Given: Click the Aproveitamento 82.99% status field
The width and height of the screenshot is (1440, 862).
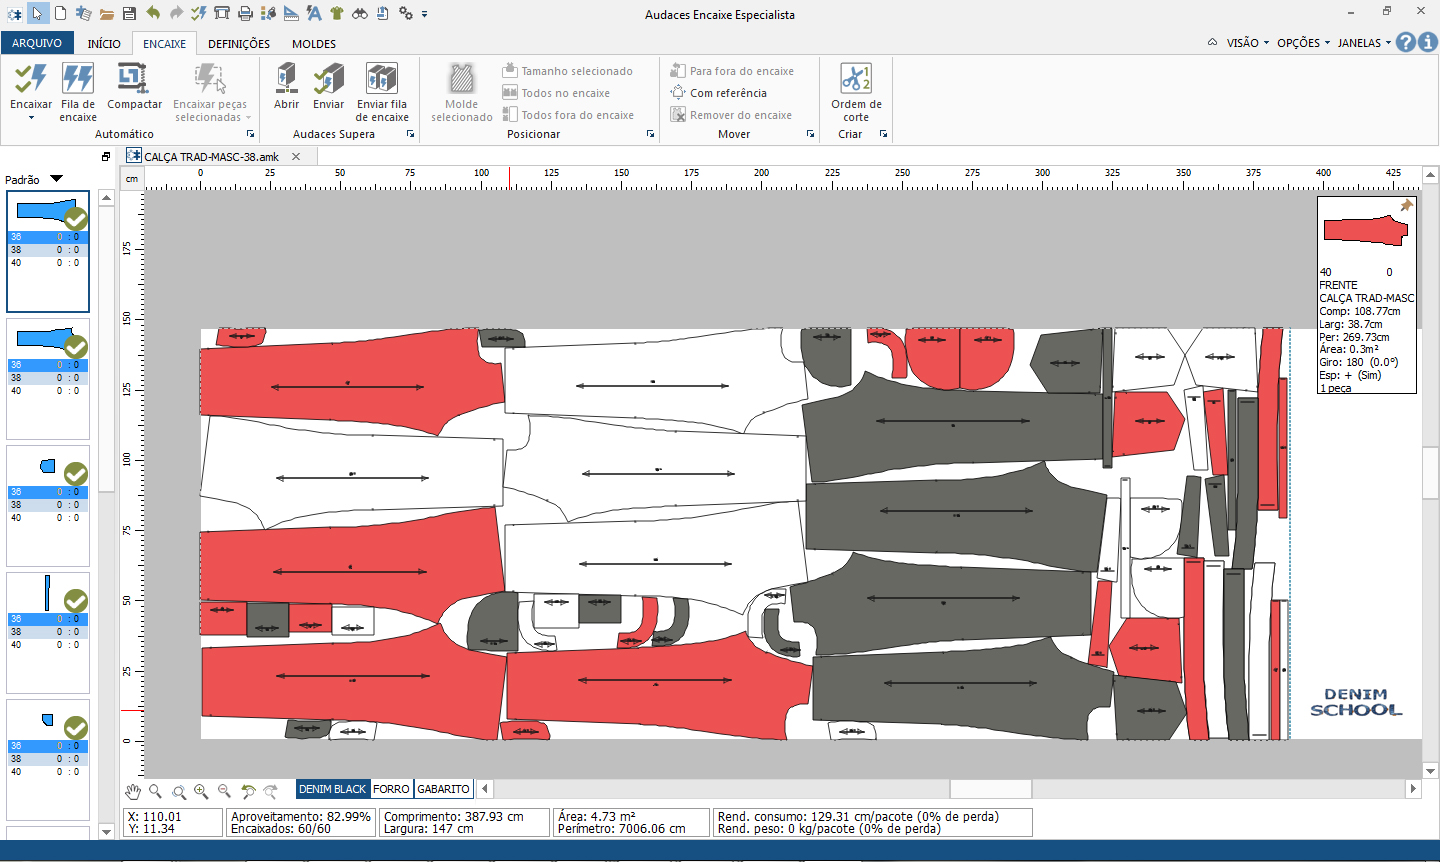Looking at the screenshot, I should pyautogui.click(x=301, y=822).
